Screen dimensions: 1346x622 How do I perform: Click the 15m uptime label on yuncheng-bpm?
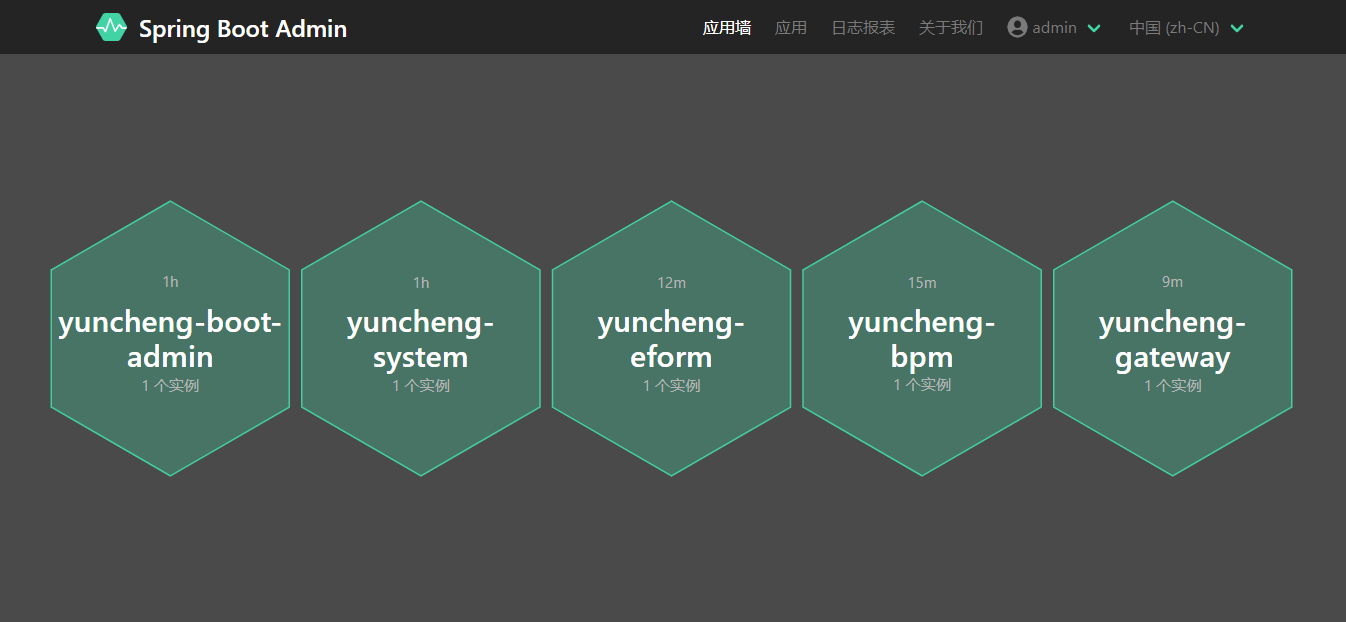(921, 282)
